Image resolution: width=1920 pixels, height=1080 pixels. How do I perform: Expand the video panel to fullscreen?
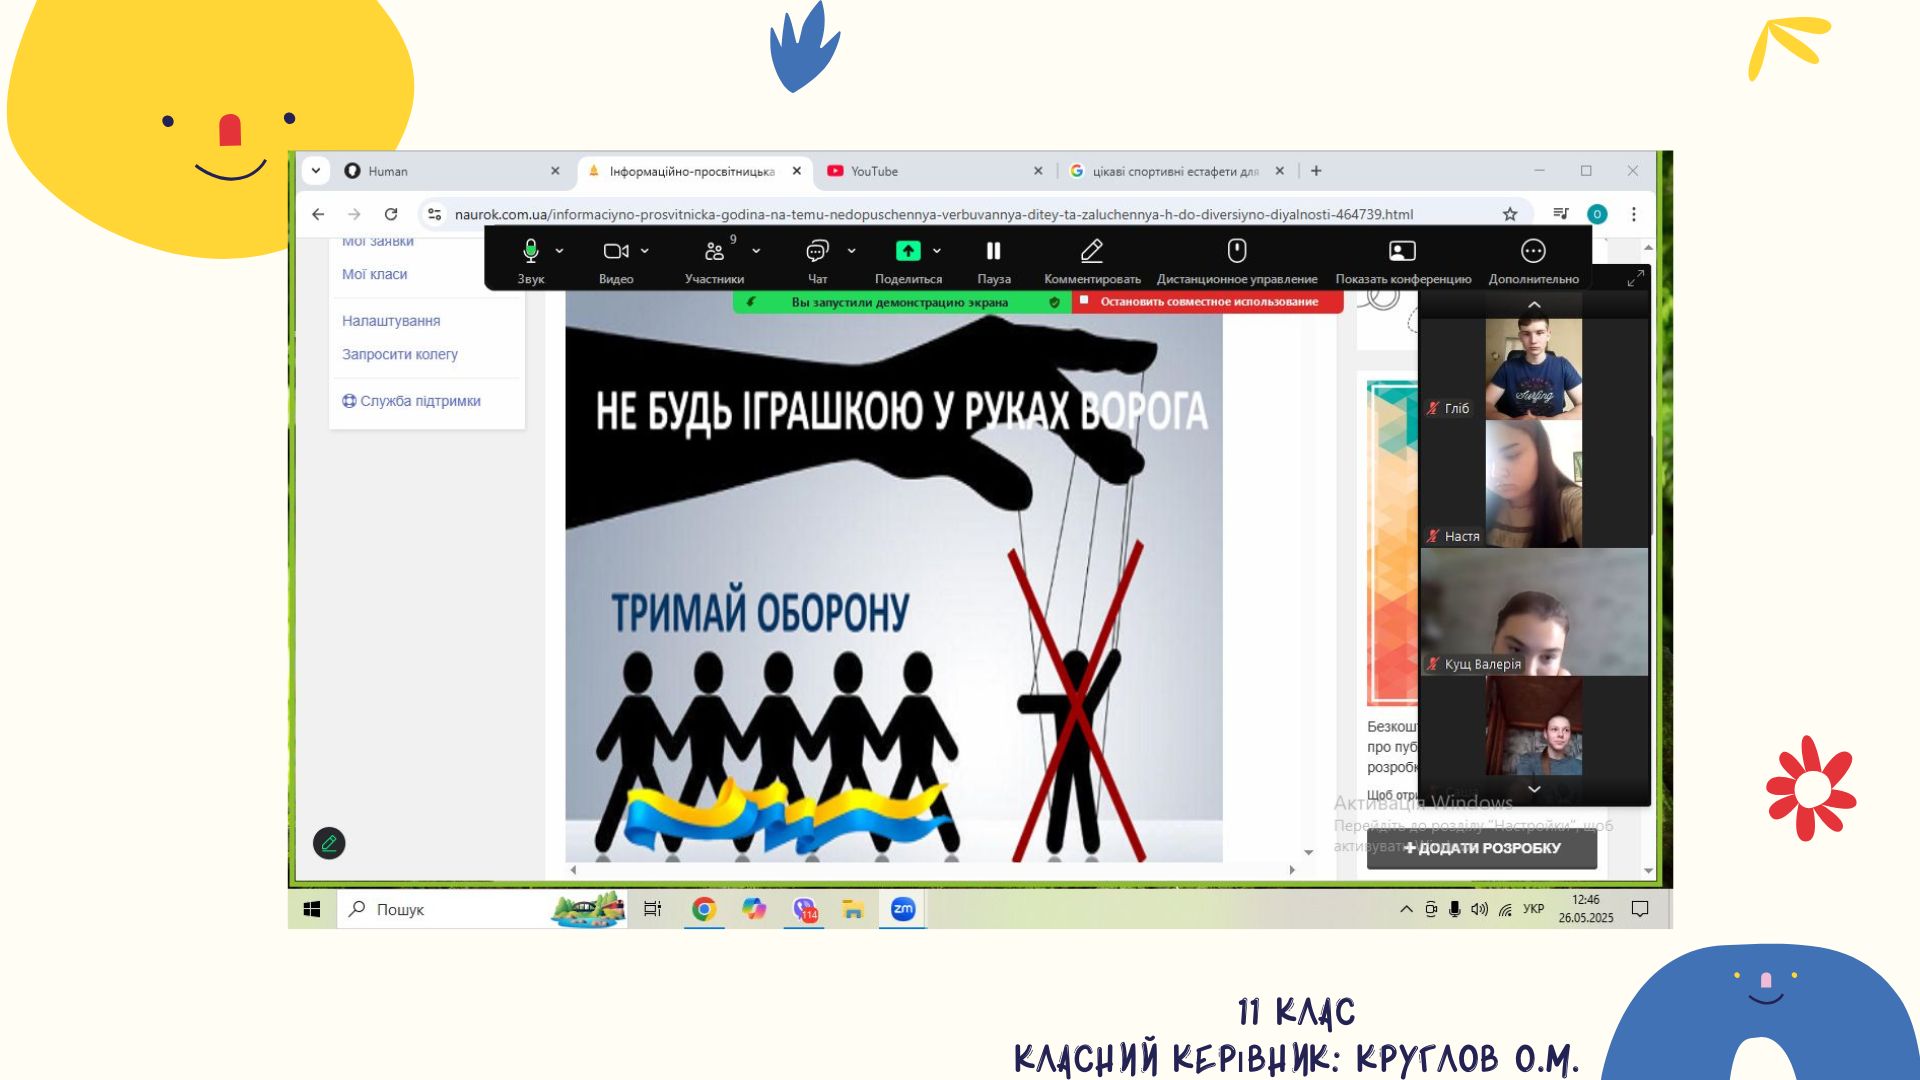click(x=1635, y=278)
